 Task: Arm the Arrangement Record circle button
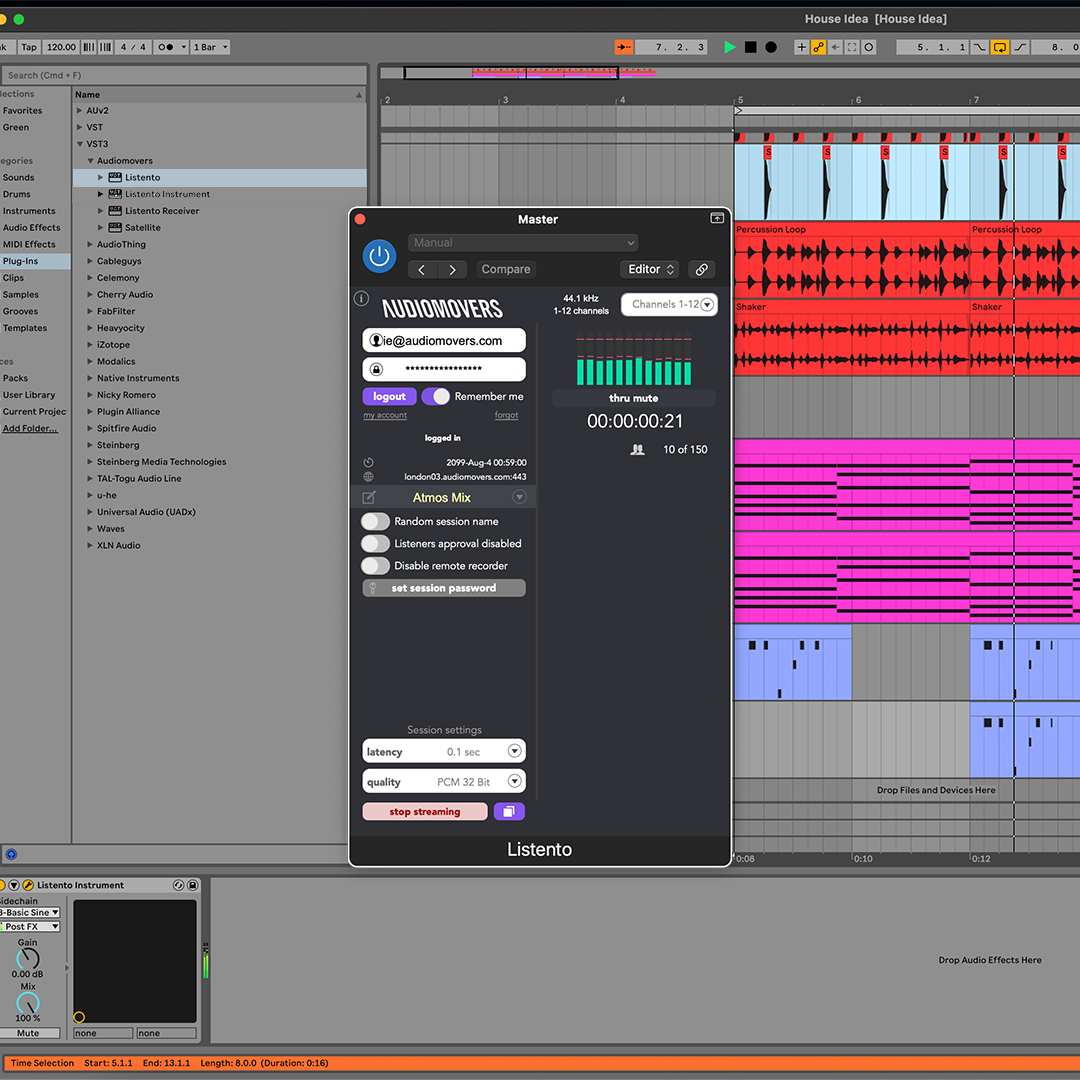click(x=771, y=47)
